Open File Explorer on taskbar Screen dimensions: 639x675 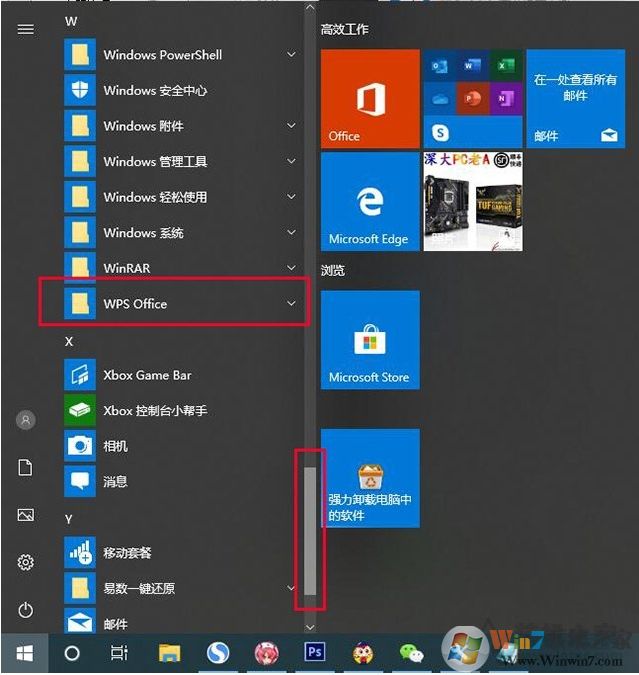169,653
